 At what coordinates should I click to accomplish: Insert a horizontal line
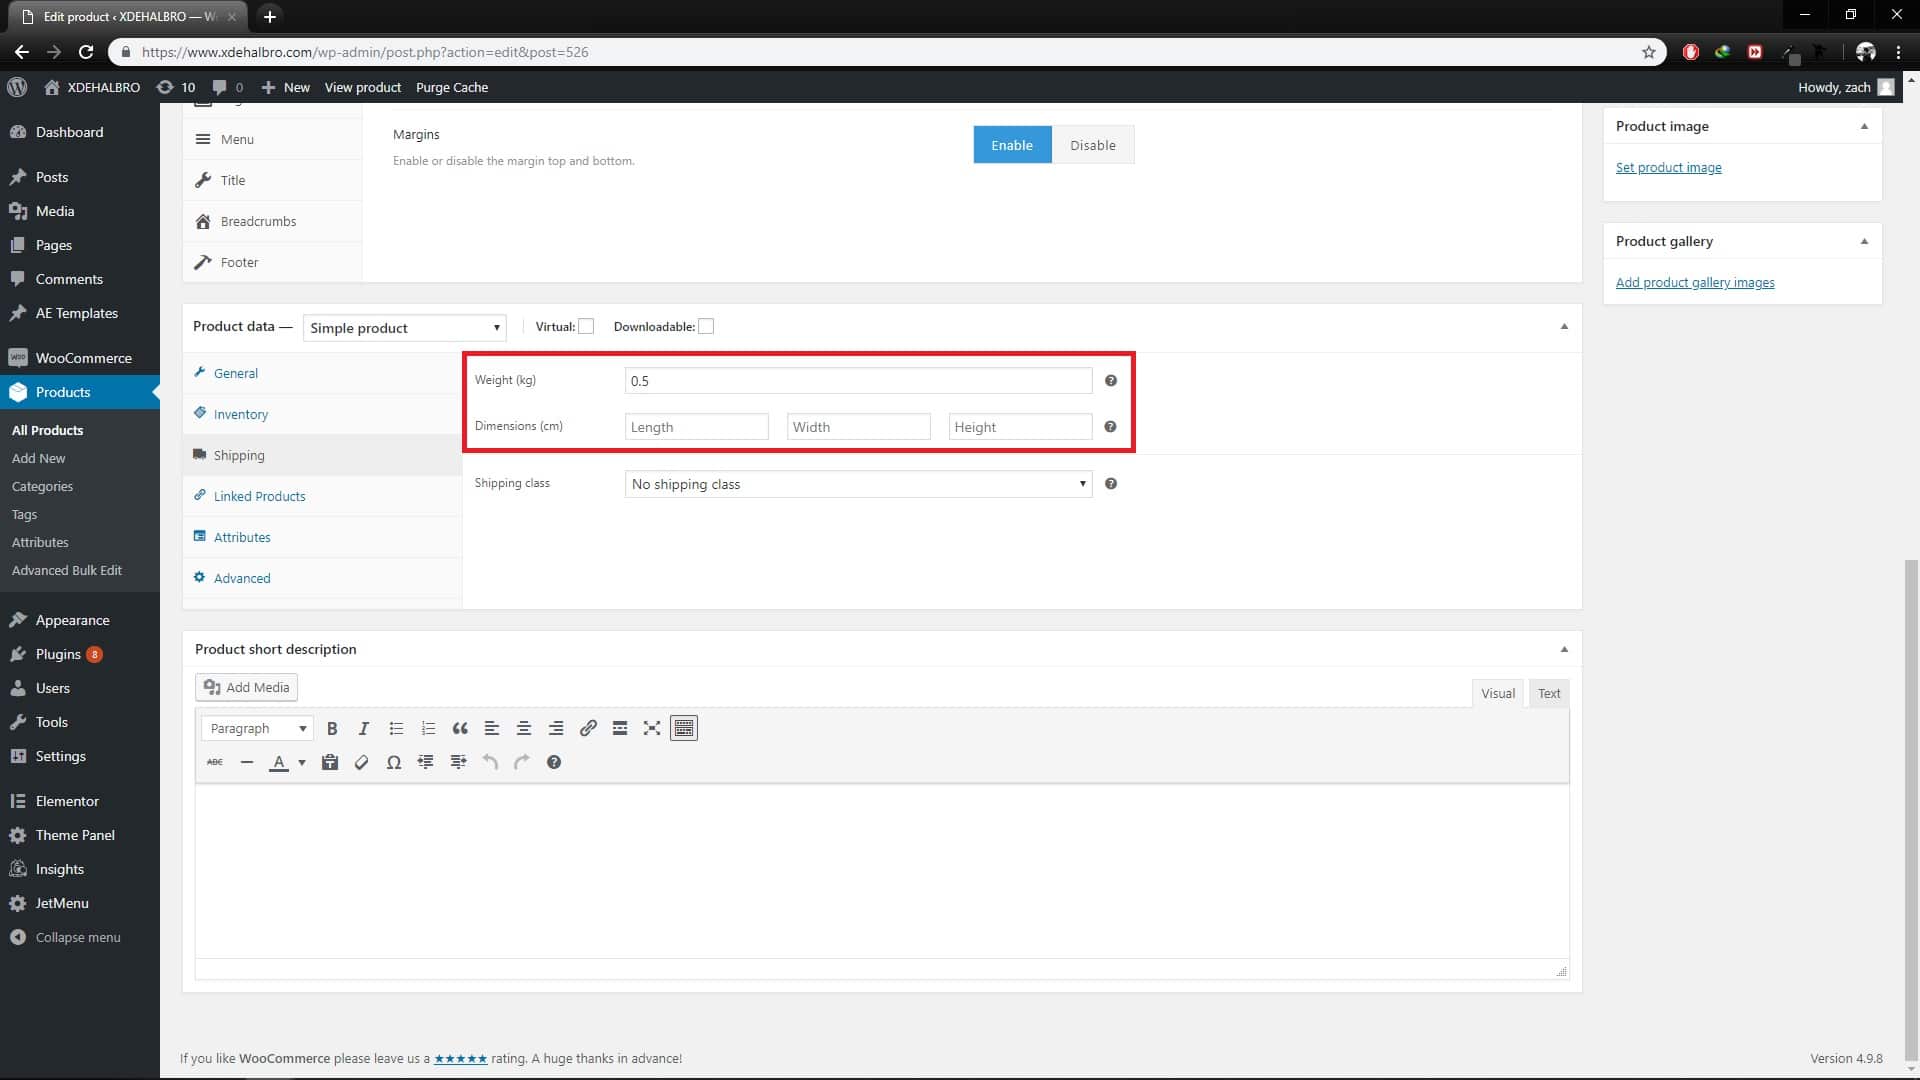(247, 762)
